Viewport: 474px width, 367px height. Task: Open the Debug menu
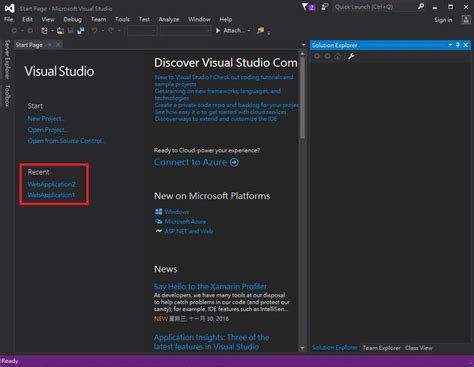point(72,19)
